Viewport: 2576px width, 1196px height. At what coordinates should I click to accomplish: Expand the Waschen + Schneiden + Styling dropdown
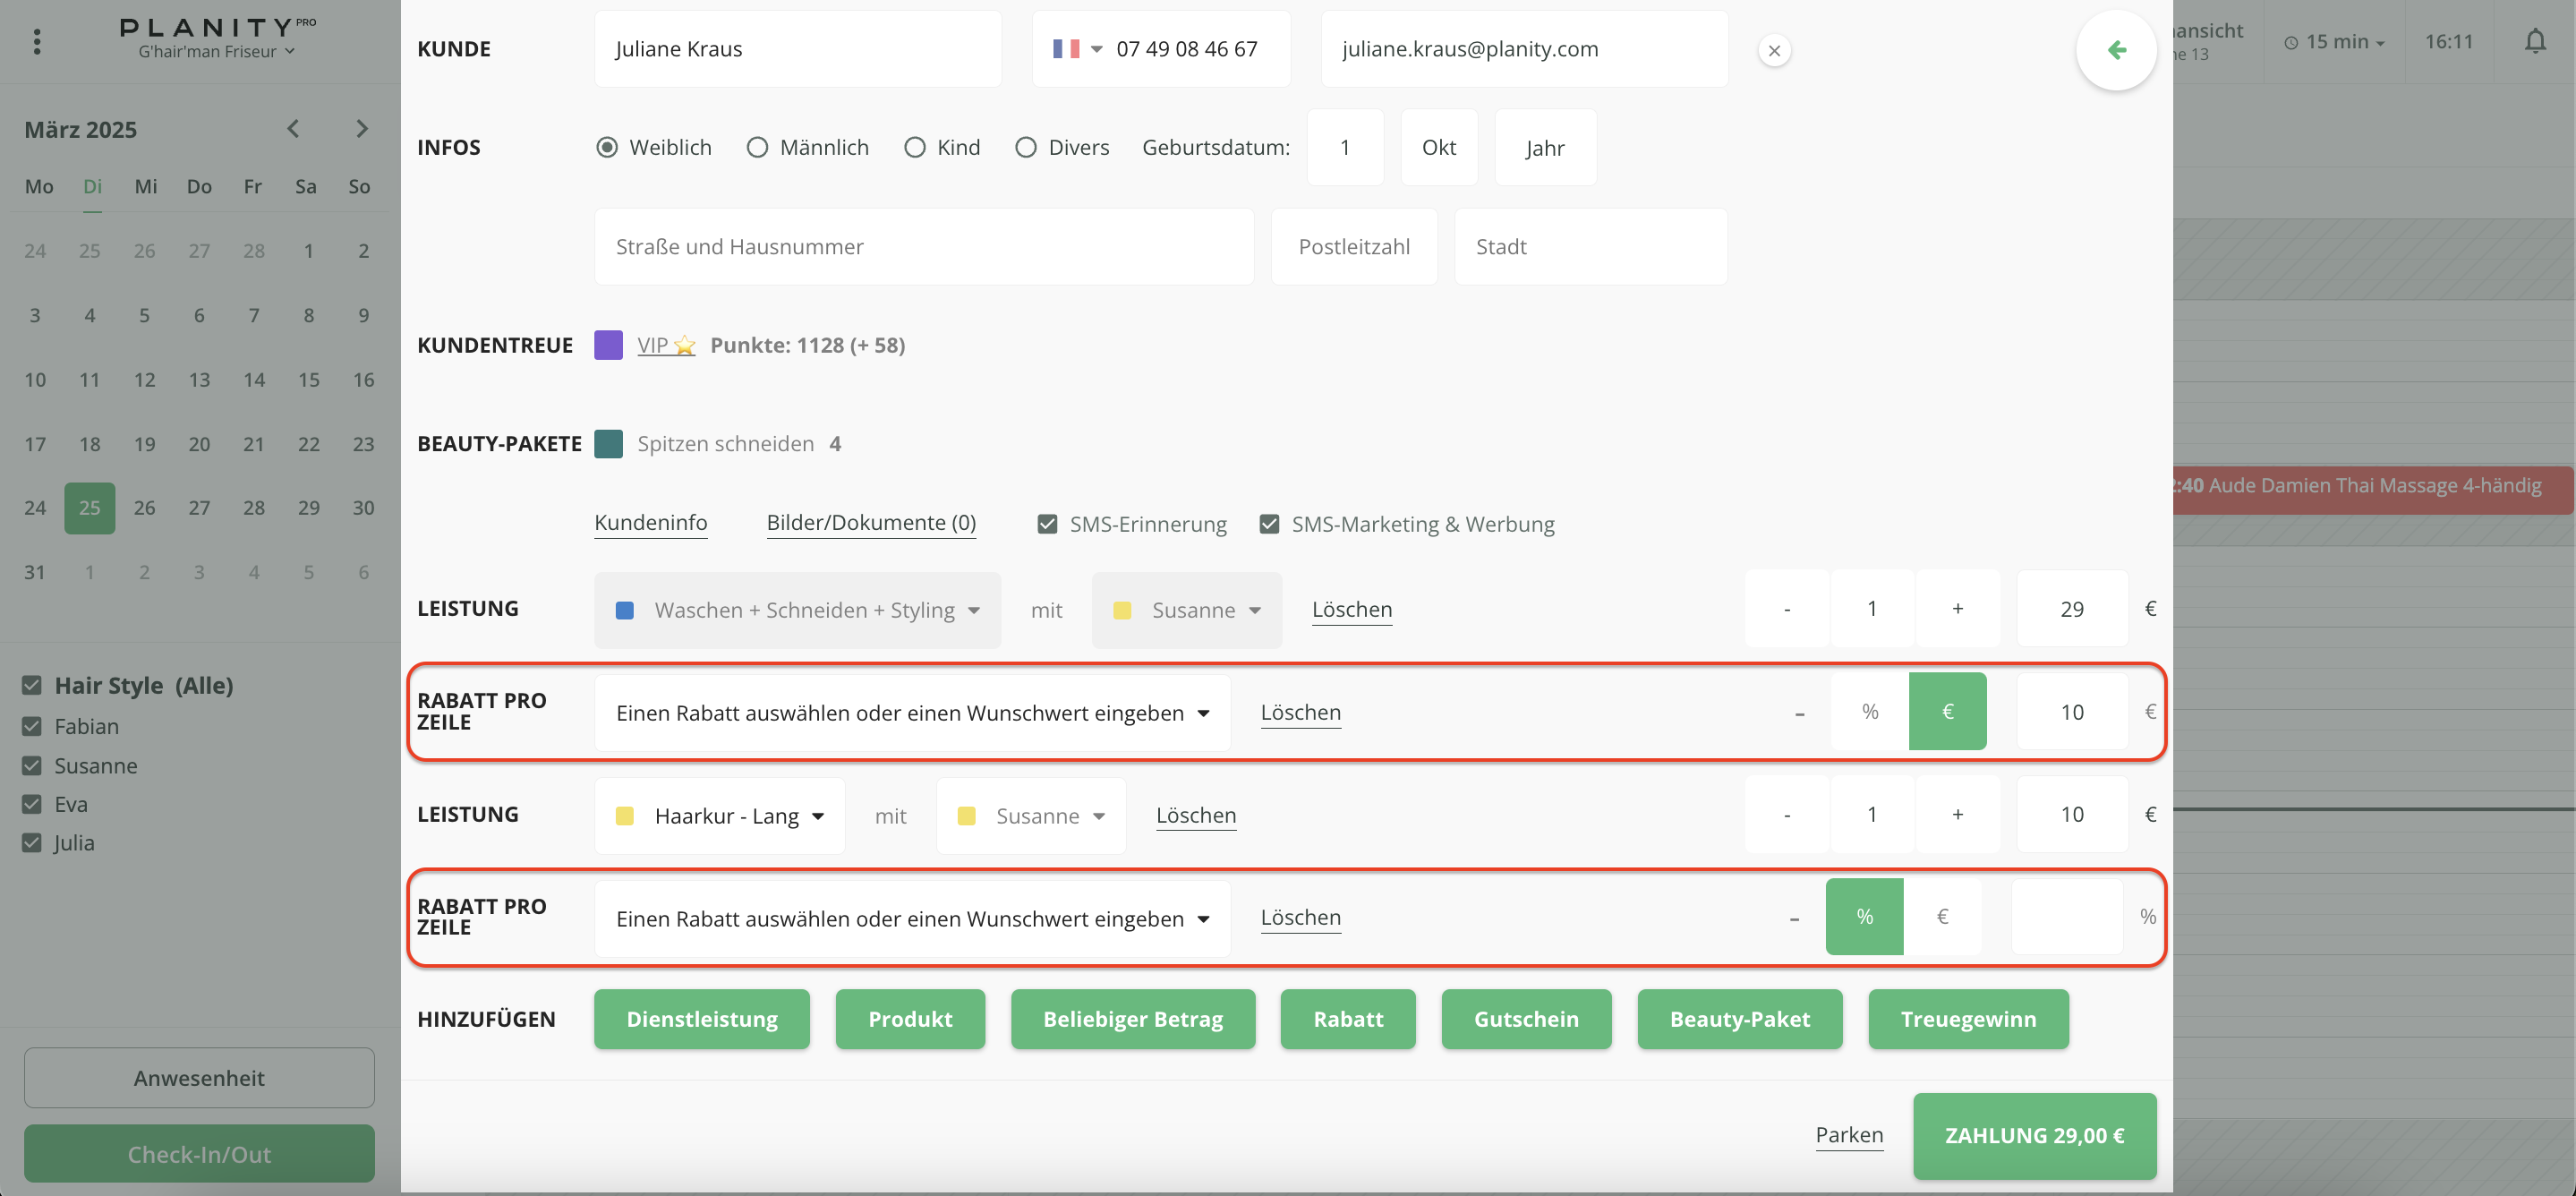coord(797,610)
